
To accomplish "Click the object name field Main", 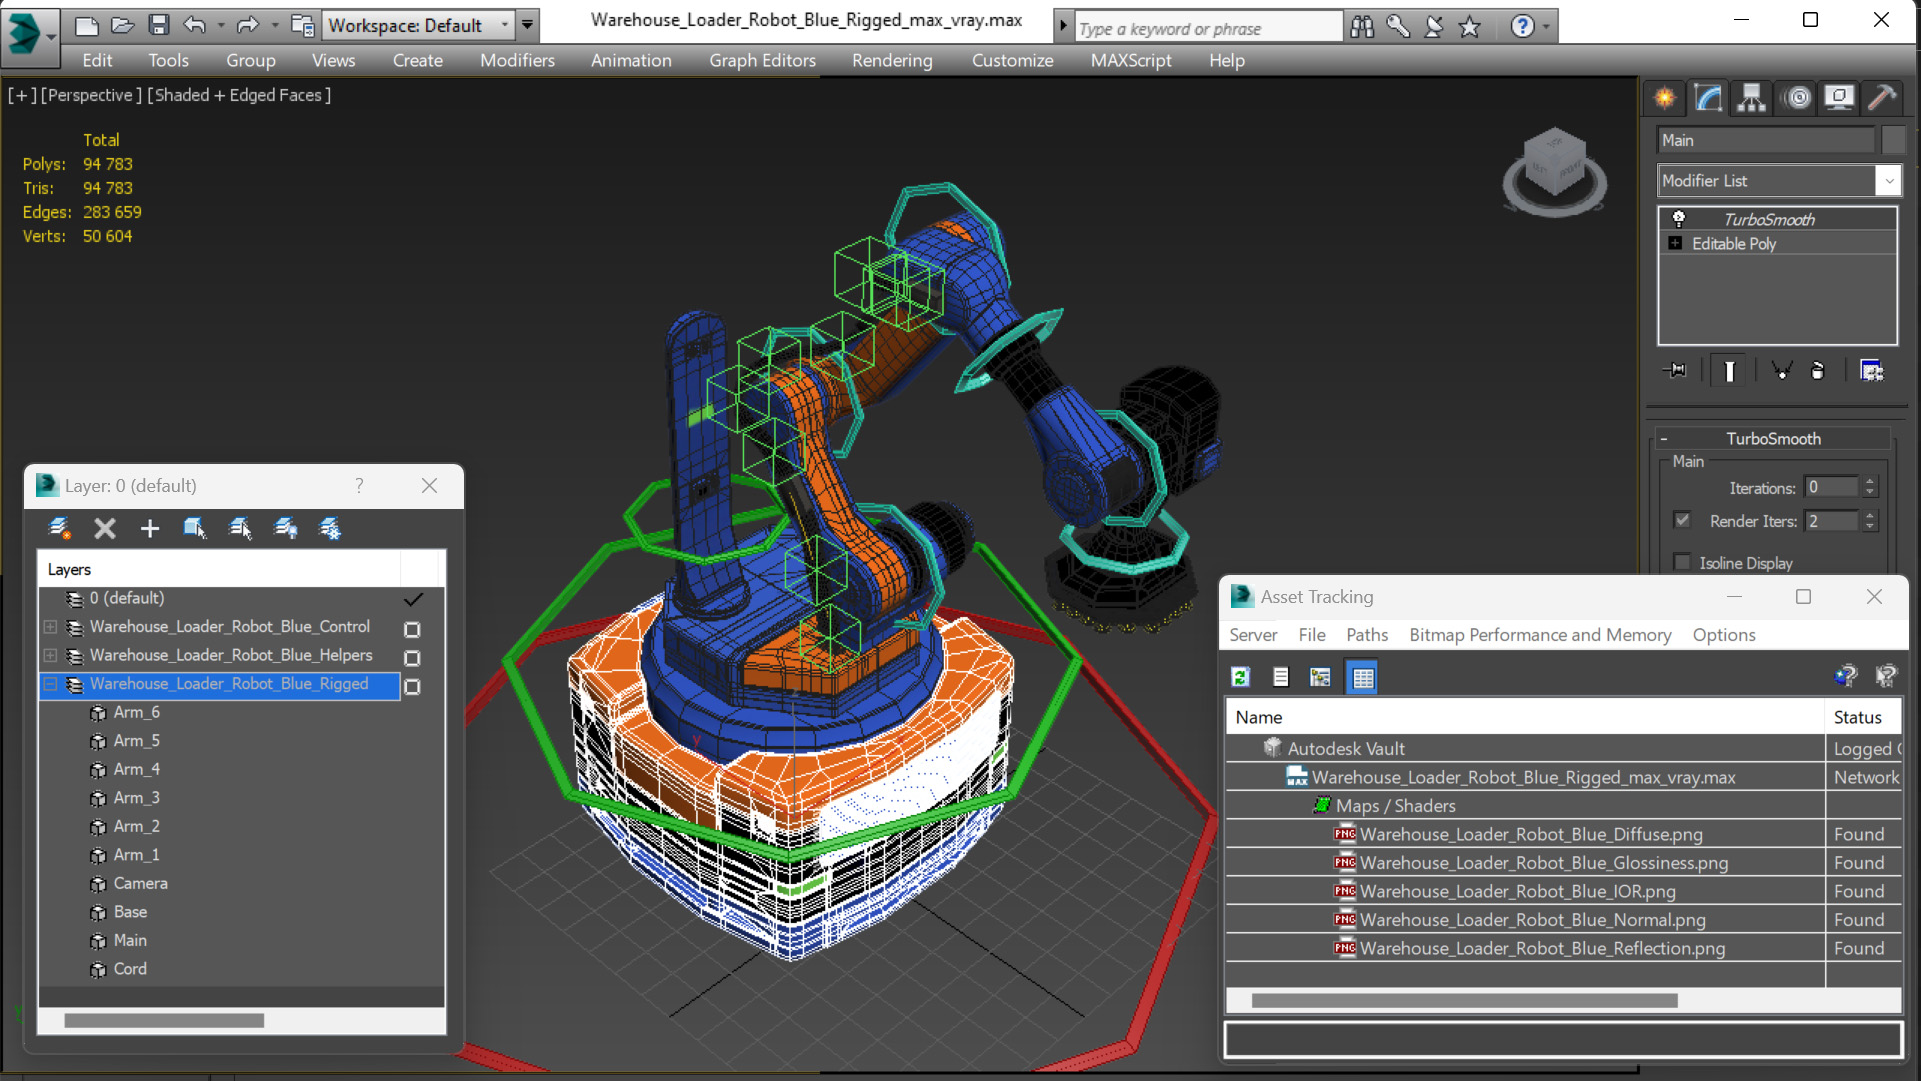I will point(1765,140).
